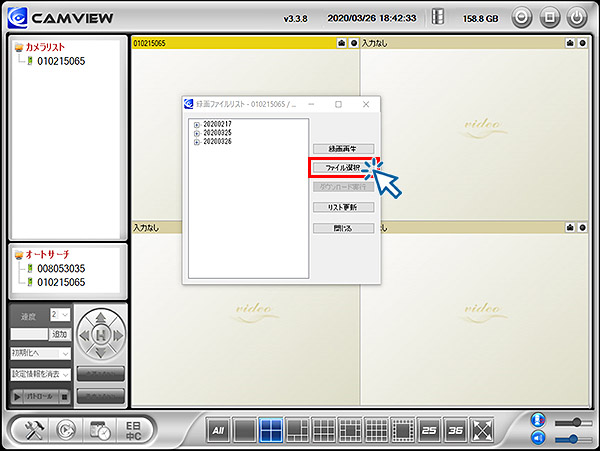Click the リスト更新 button
Screen dimensions: 600x451
tap(343, 207)
